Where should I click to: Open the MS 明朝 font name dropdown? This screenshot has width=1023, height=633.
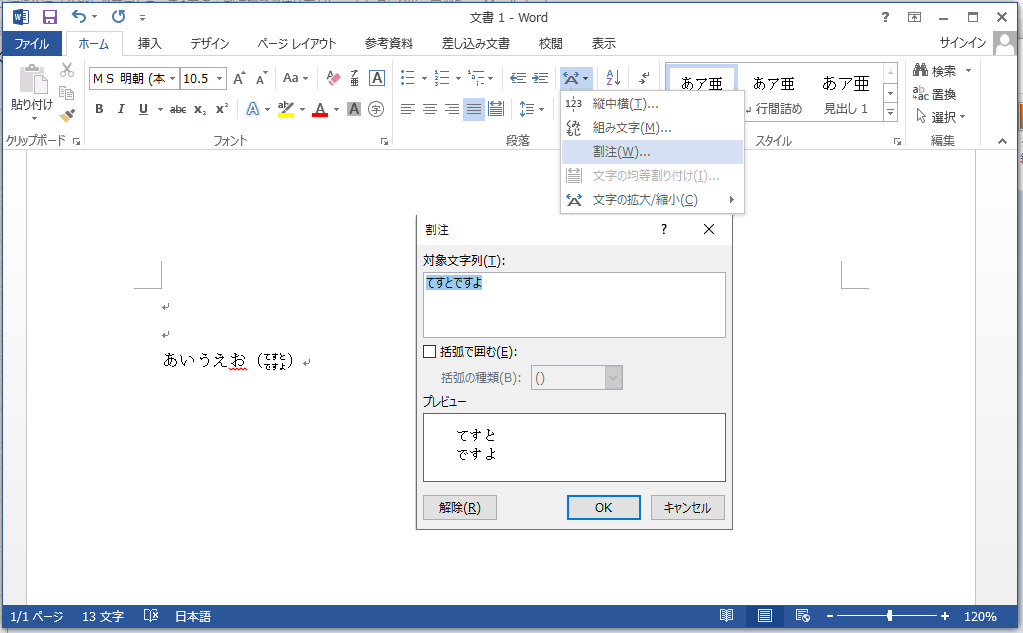coord(172,78)
